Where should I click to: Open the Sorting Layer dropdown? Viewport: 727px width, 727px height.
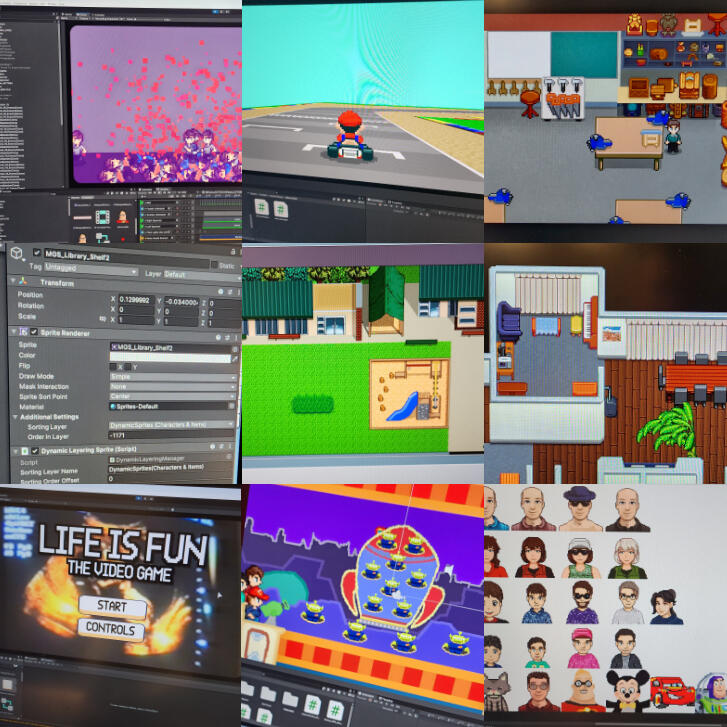click(x=172, y=424)
